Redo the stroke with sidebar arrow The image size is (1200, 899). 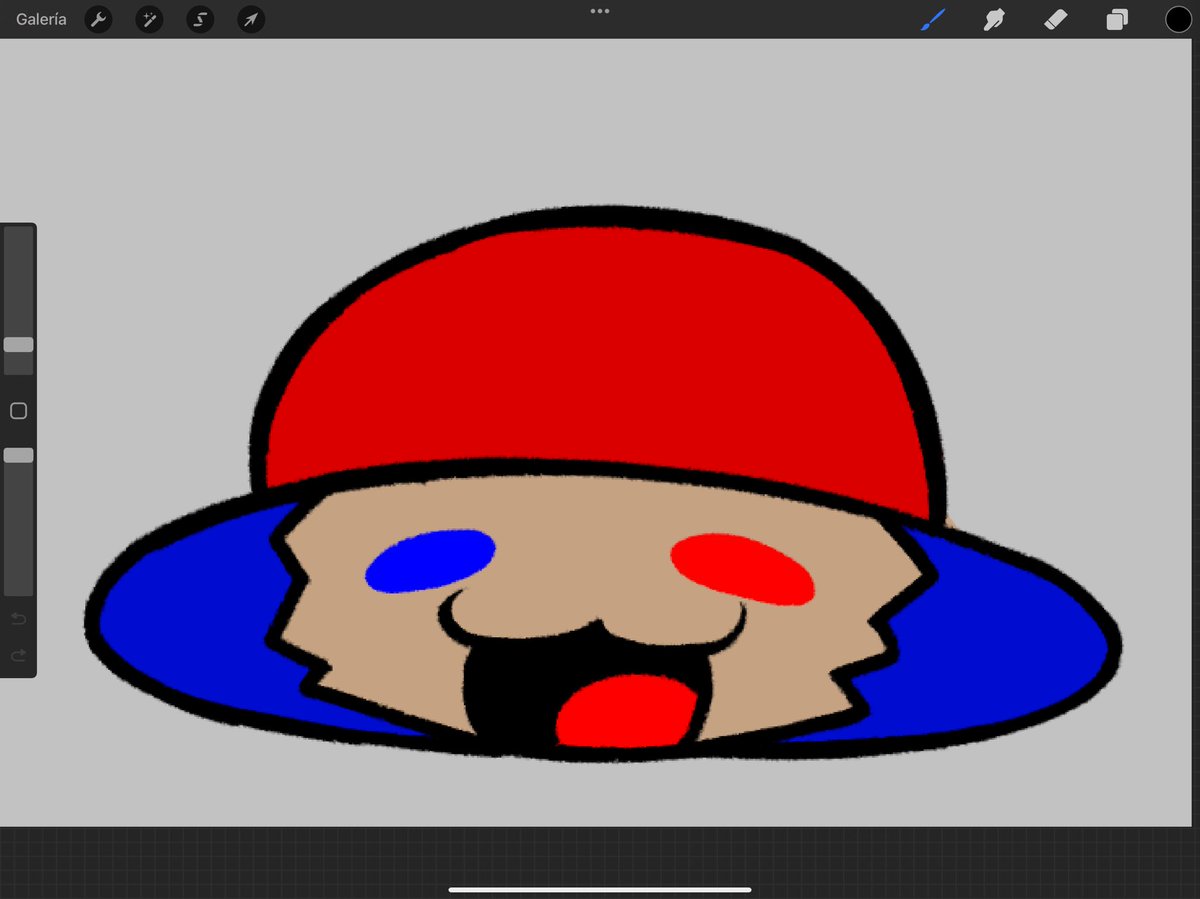[x=18, y=655]
